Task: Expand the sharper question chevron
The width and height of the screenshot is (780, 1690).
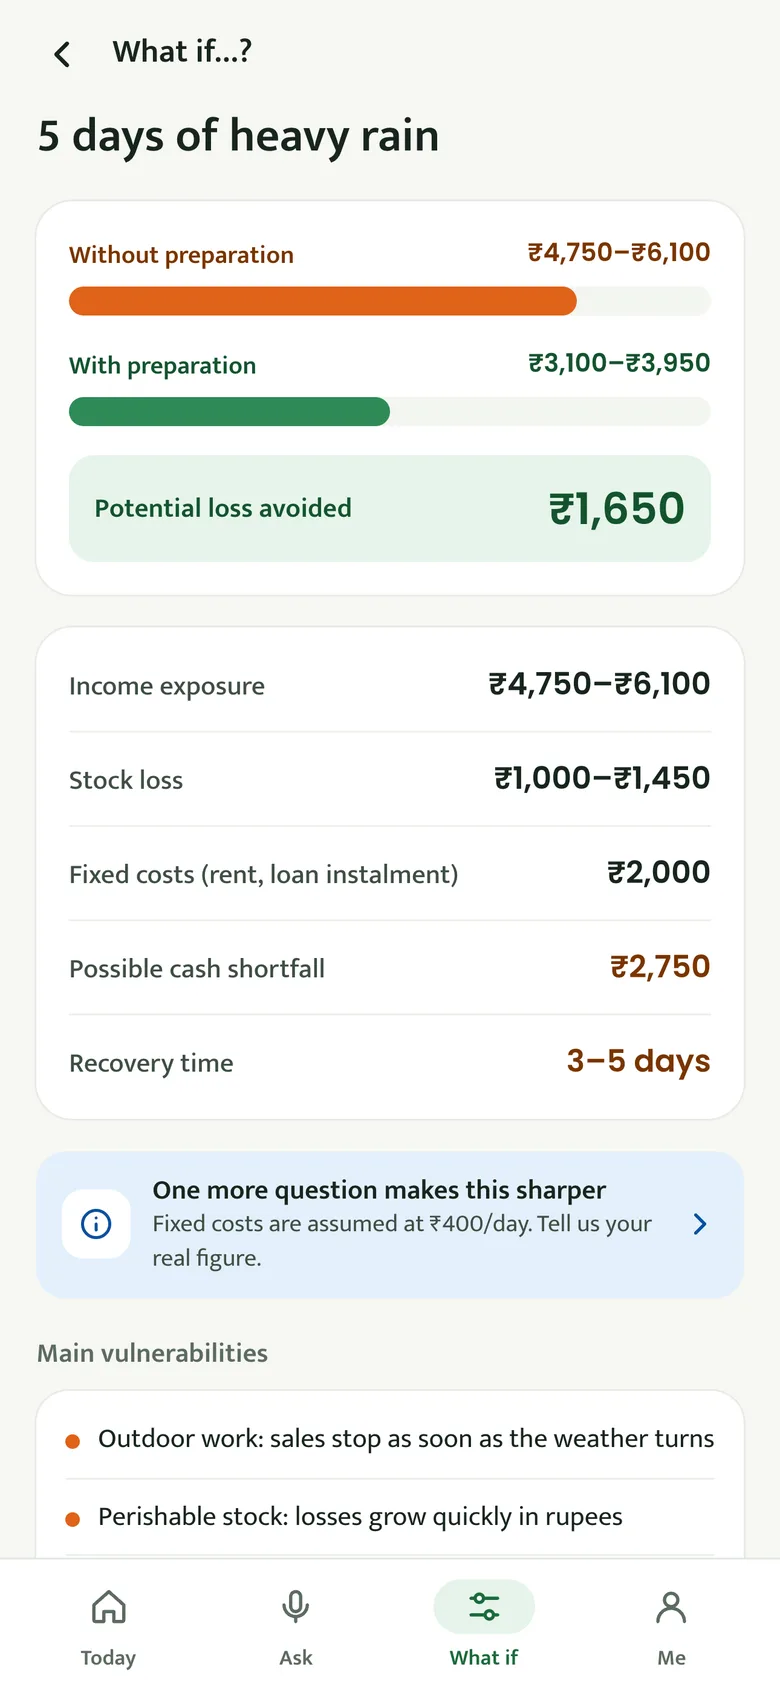Action: coord(700,1224)
